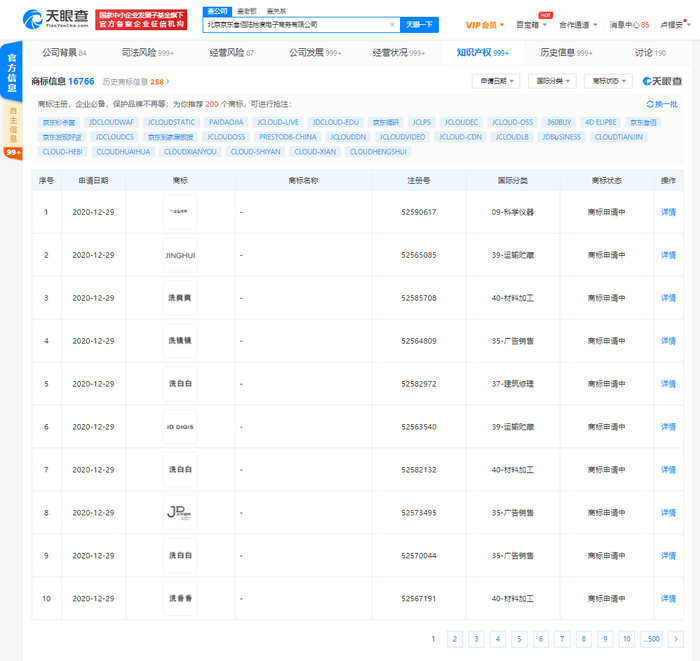Screen dimensions: 700x661
Task: Expand the 合作通道 menu
Action: tap(578, 25)
